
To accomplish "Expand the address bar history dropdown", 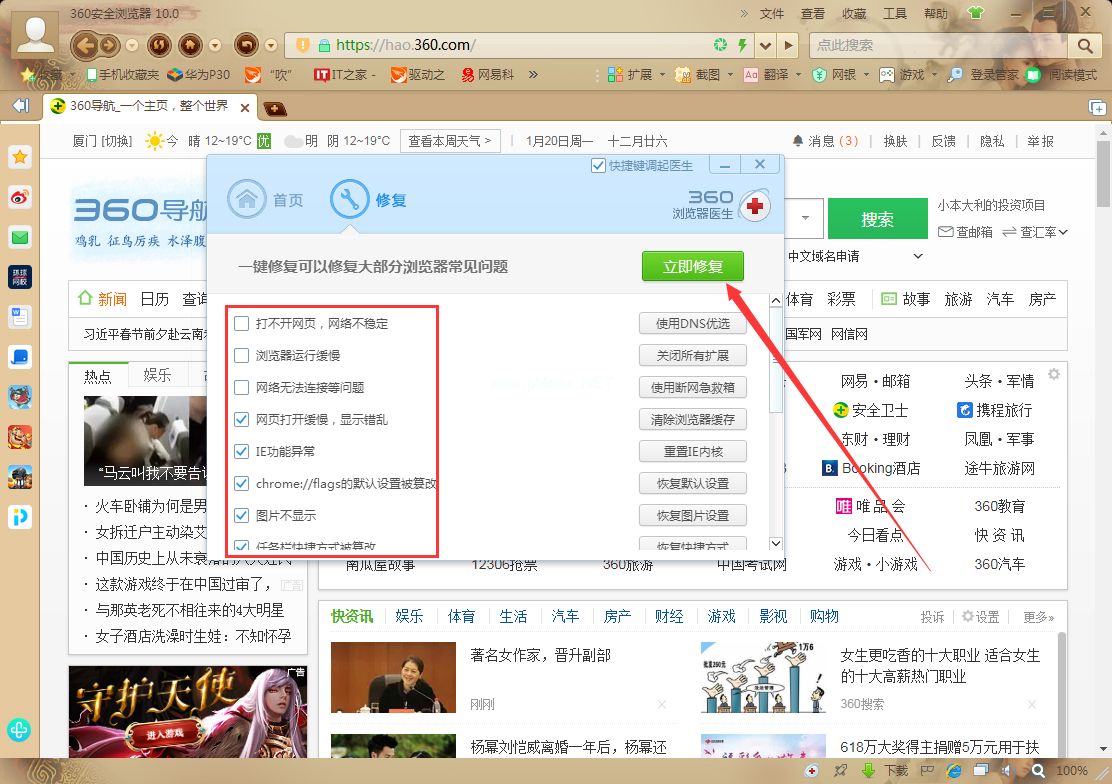I will [765, 45].
